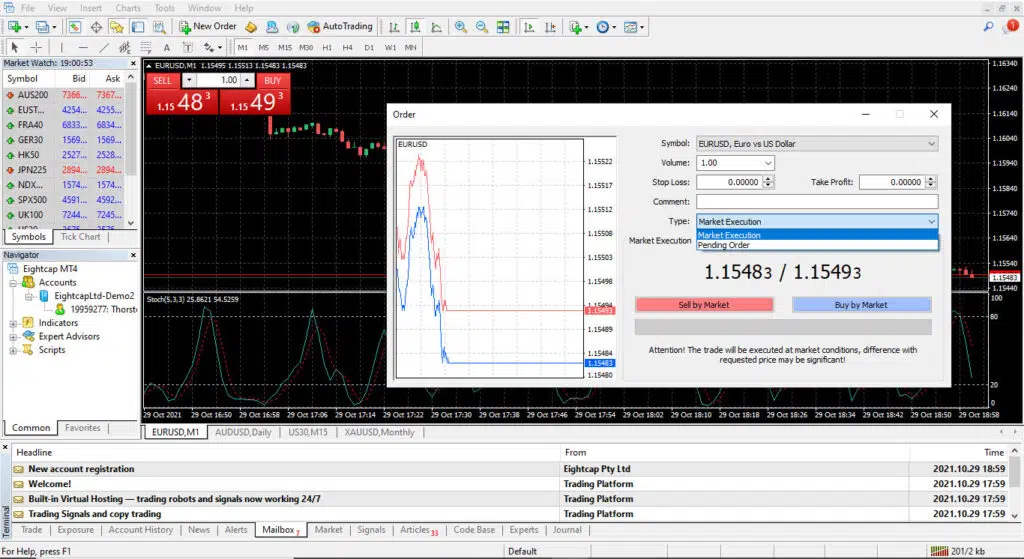The width and height of the screenshot is (1024, 559).
Task: Click the notification alert icon
Action: [x=1012, y=26]
